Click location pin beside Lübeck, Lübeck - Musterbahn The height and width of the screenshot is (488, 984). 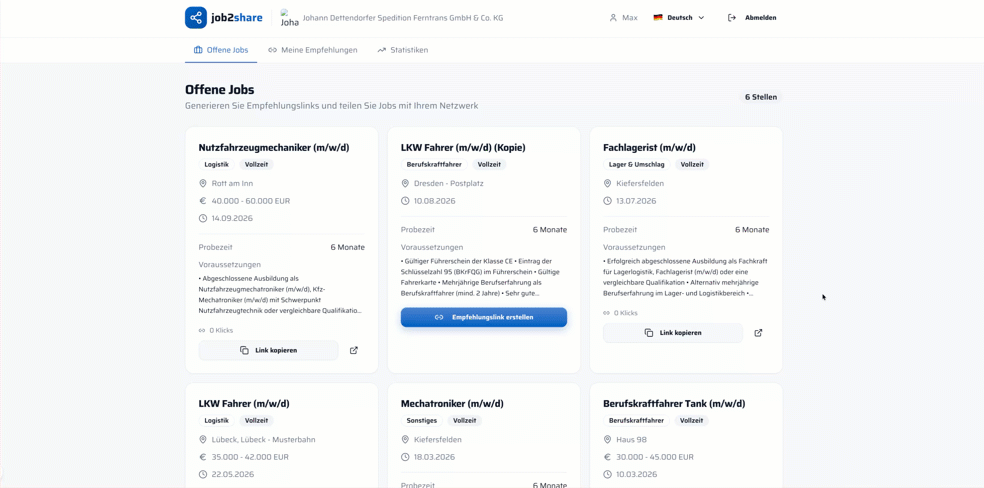click(x=203, y=440)
